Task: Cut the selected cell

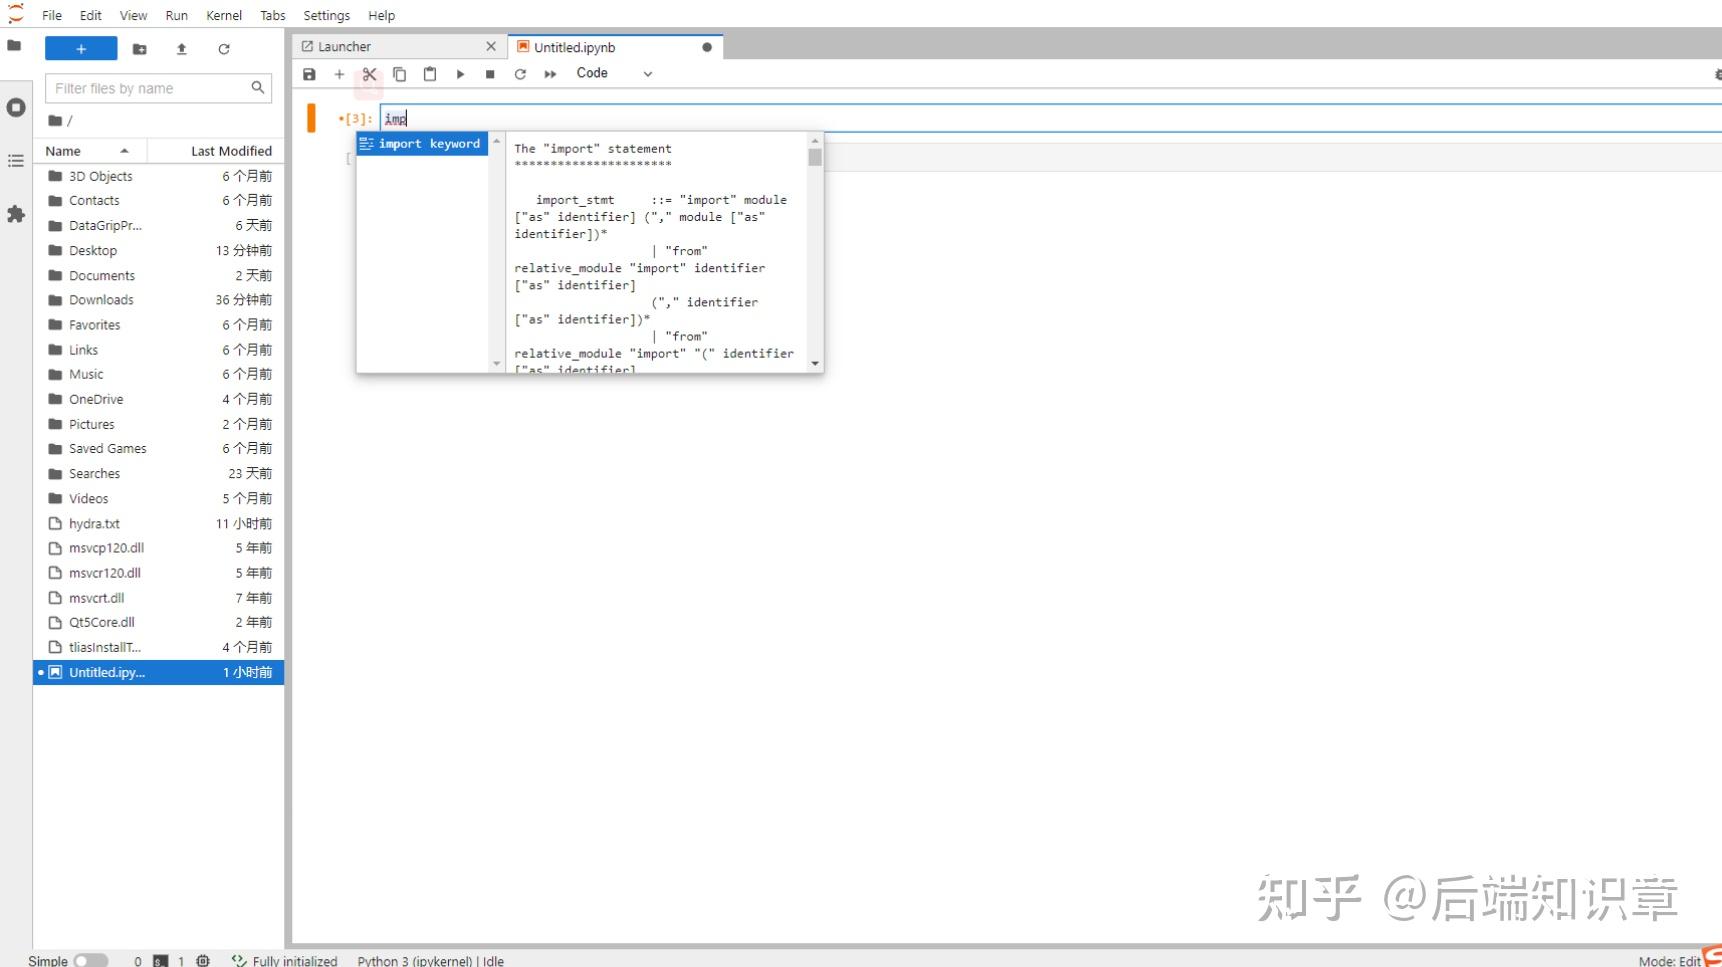Action: [369, 74]
